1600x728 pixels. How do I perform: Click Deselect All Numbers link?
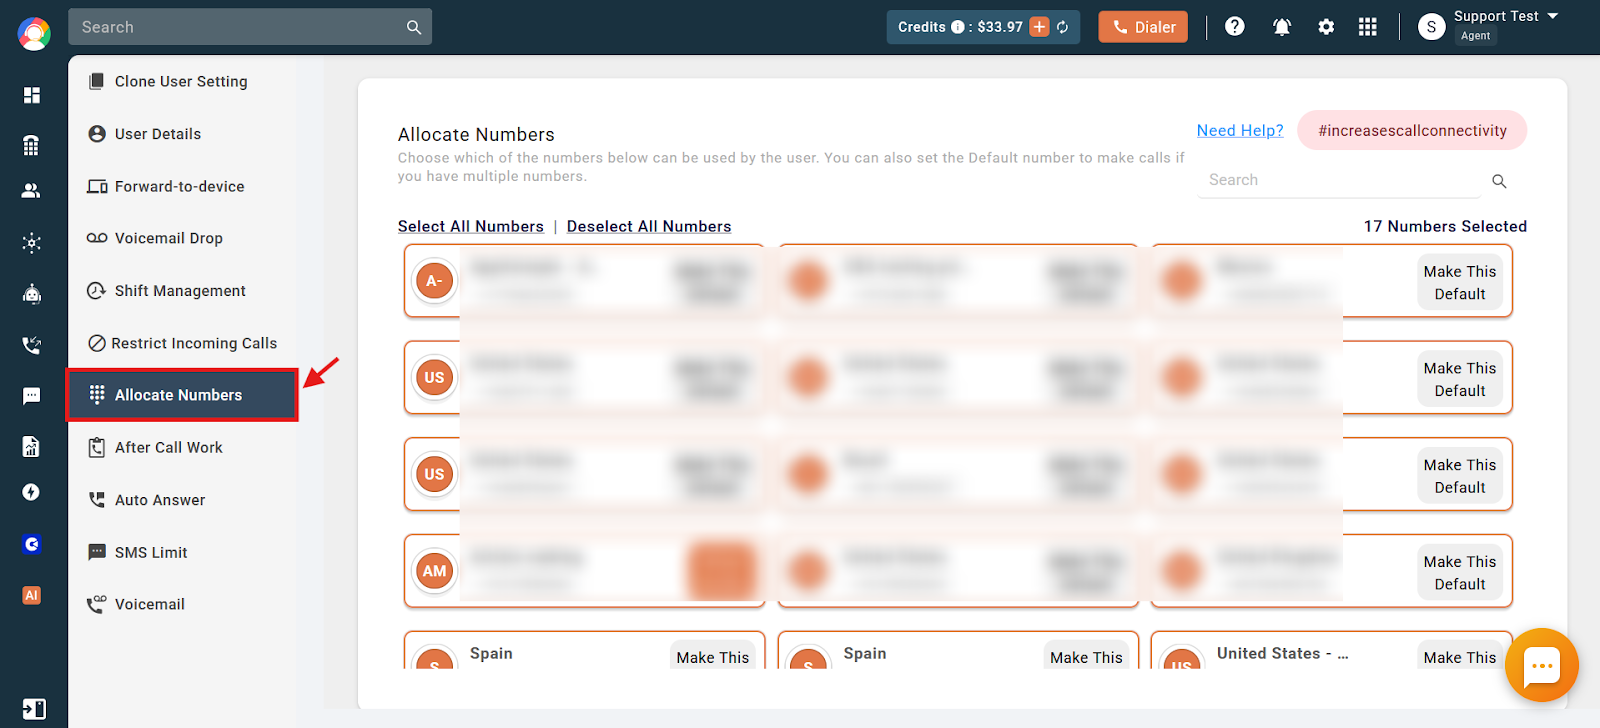649,226
